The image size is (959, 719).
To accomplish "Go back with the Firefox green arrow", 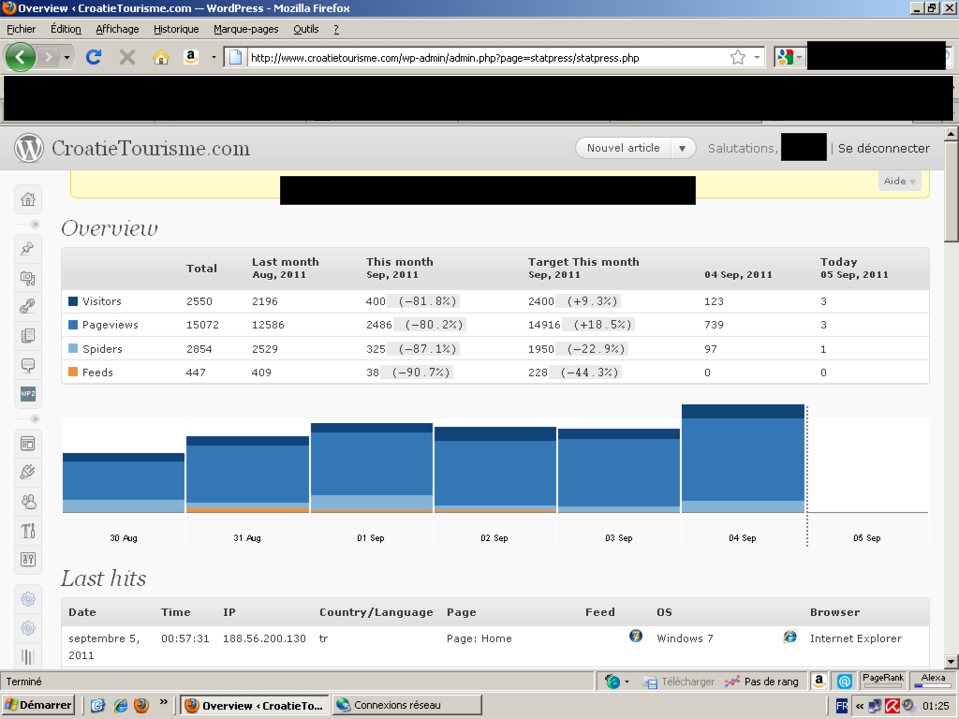I will pos(20,57).
